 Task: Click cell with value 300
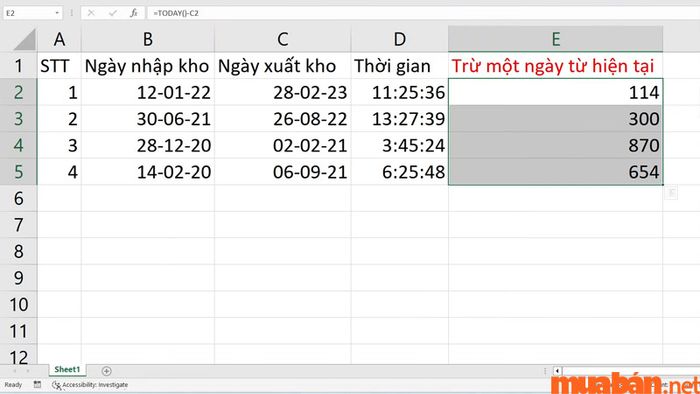click(555, 119)
